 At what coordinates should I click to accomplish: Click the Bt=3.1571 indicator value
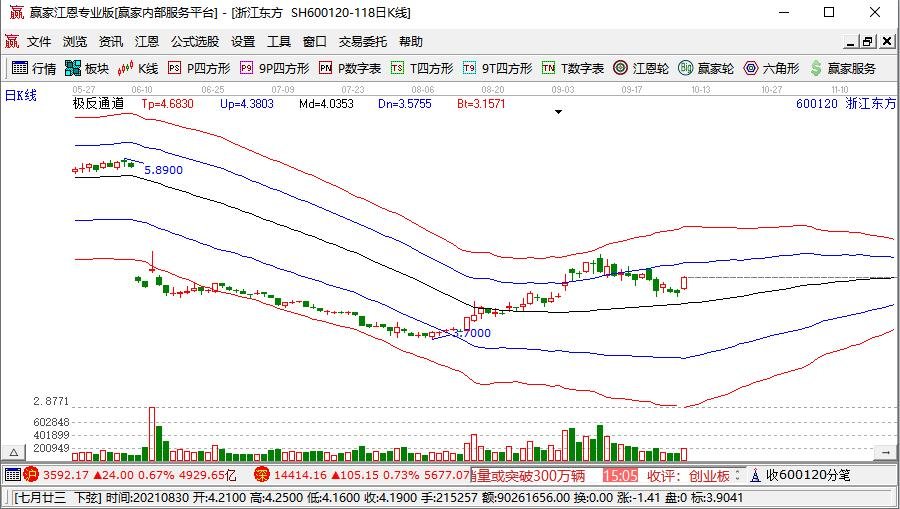481,104
